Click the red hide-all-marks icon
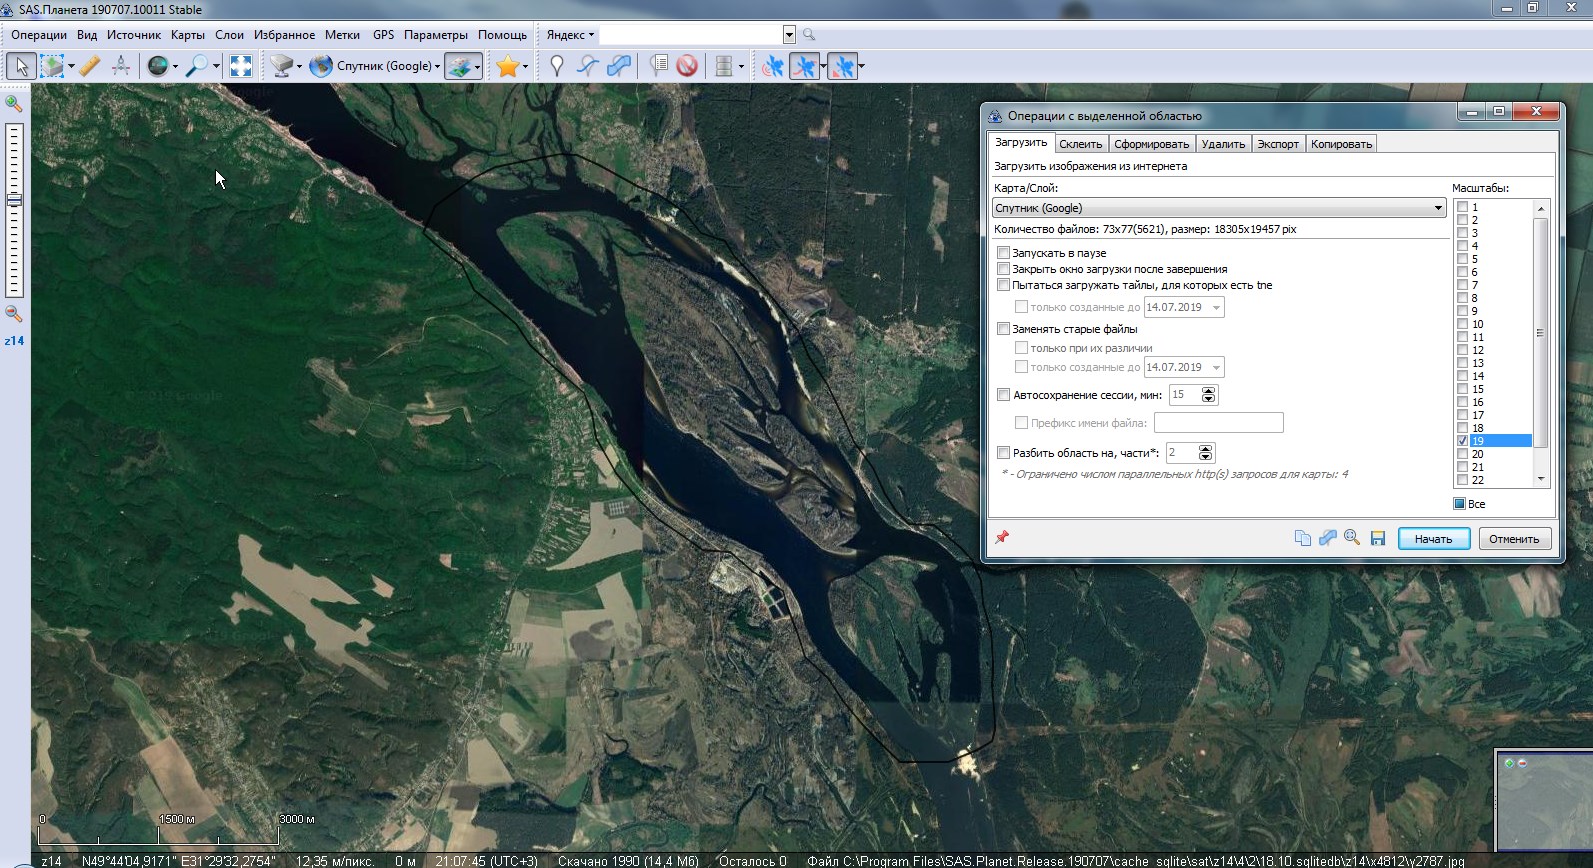 pyautogui.click(x=686, y=66)
